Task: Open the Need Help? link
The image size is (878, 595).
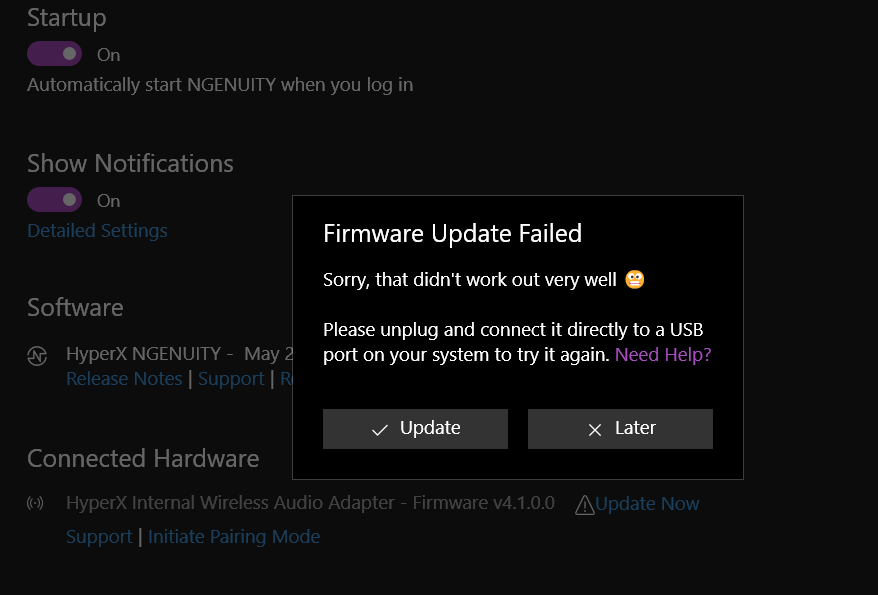Action: click(663, 354)
